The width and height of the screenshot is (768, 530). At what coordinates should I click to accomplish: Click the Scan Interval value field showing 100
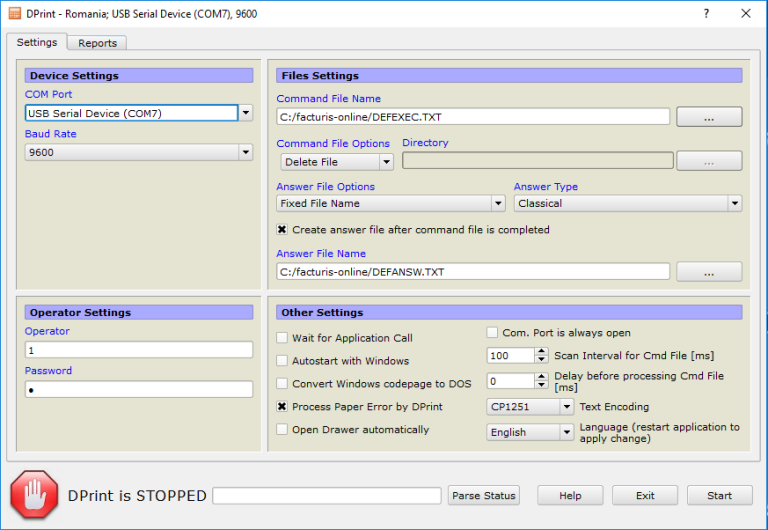coord(510,356)
